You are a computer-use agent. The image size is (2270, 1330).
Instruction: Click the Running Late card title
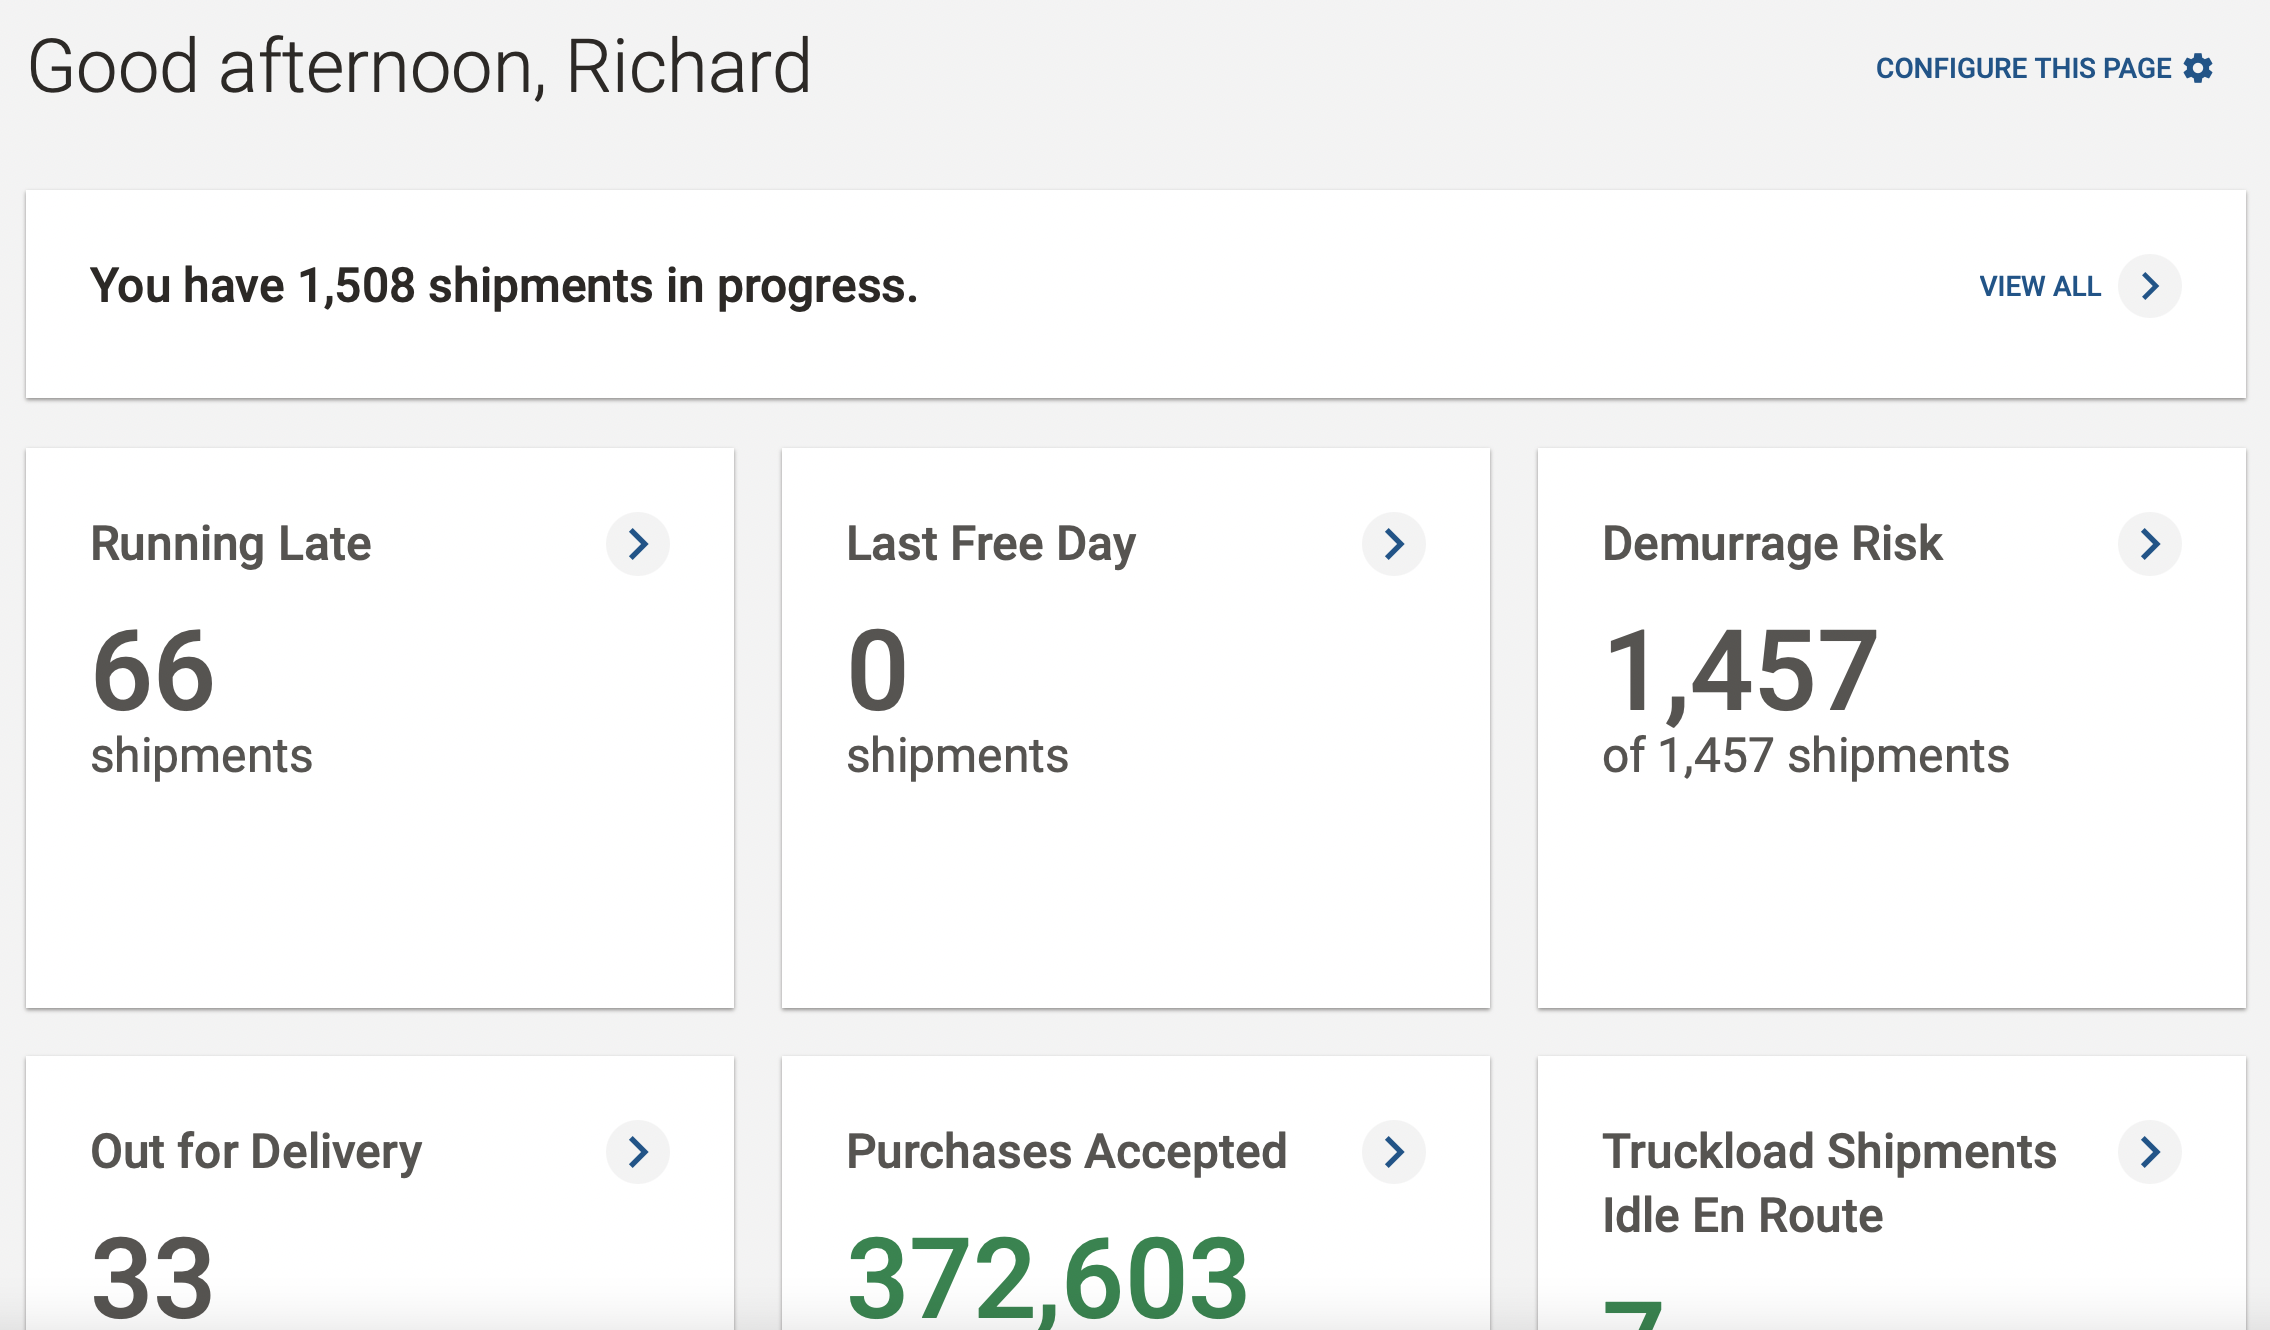coord(231,545)
